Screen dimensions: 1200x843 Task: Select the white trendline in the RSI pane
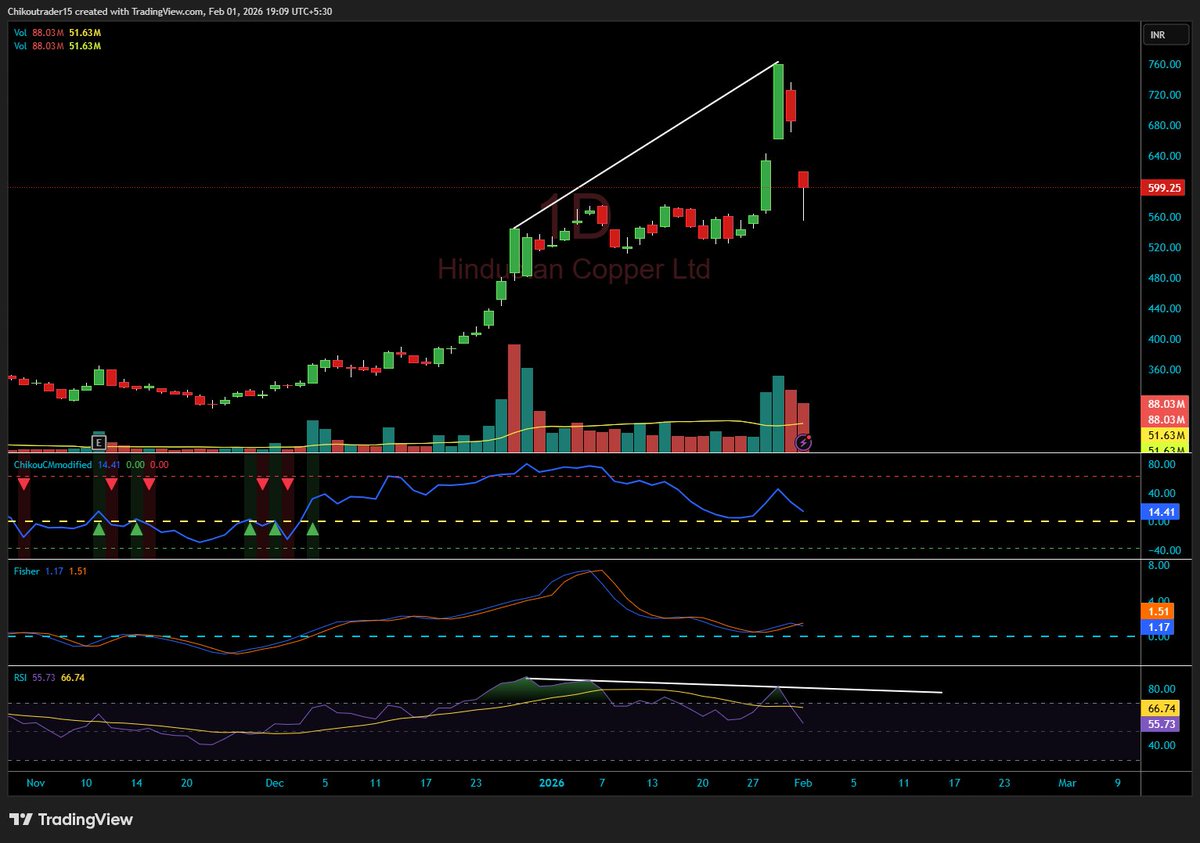[x=732, y=685]
